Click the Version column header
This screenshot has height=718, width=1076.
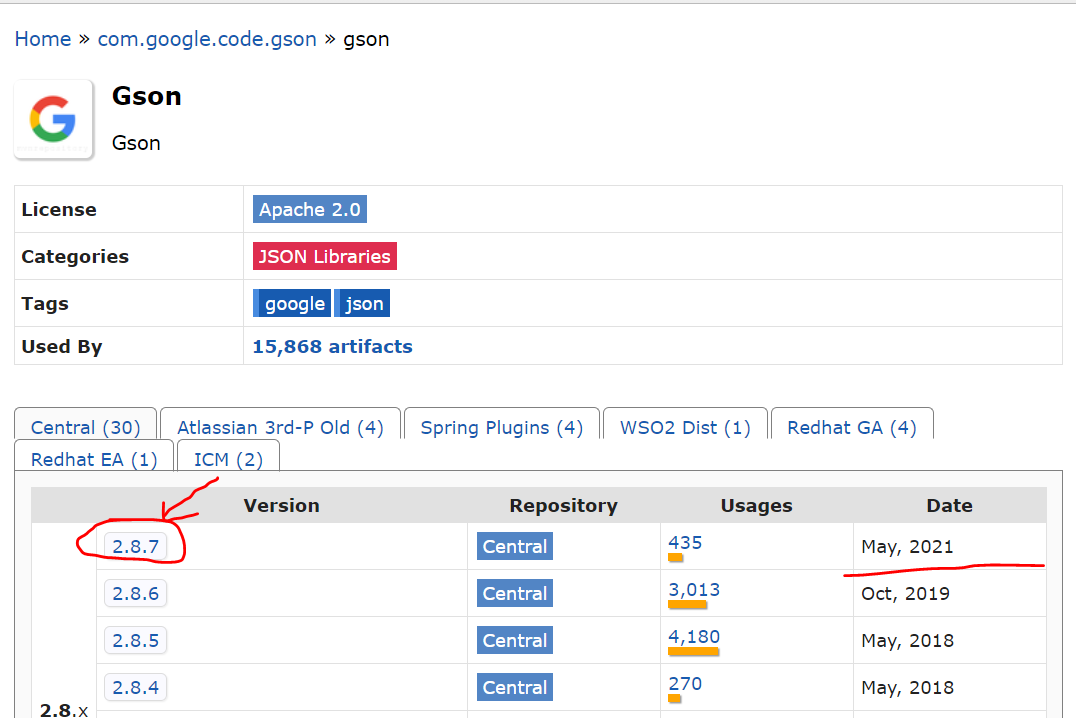coord(281,505)
